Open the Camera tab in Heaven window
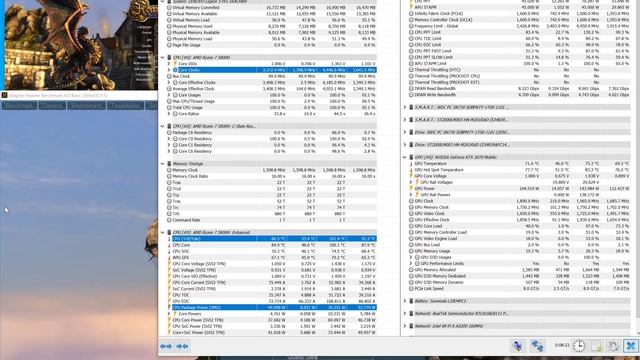Image resolution: width=640 pixels, height=360 pixels. click(x=52, y=106)
